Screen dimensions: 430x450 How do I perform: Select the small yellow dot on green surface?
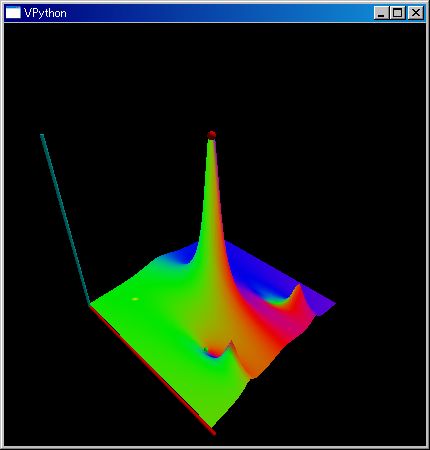coord(135,299)
